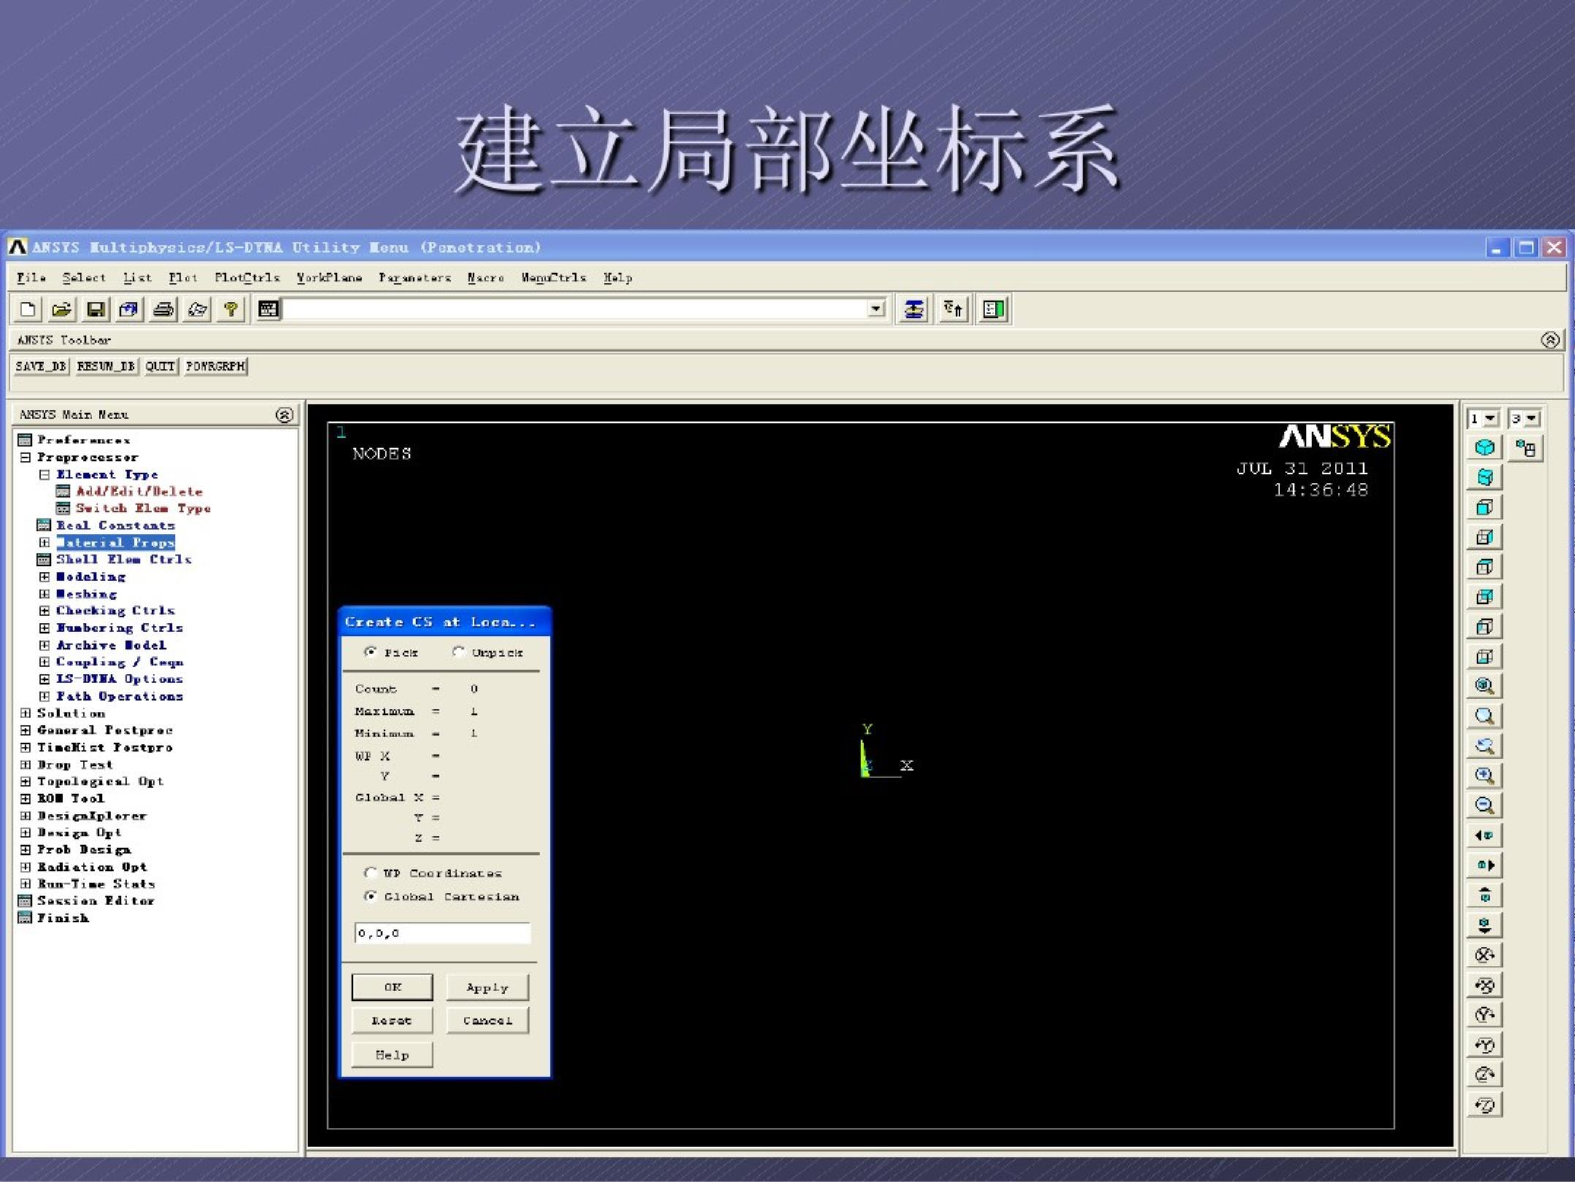The width and height of the screenshot is (1575, 1182).
Task: Select the WP Coordinates radio button
Action: pos(371,873)
